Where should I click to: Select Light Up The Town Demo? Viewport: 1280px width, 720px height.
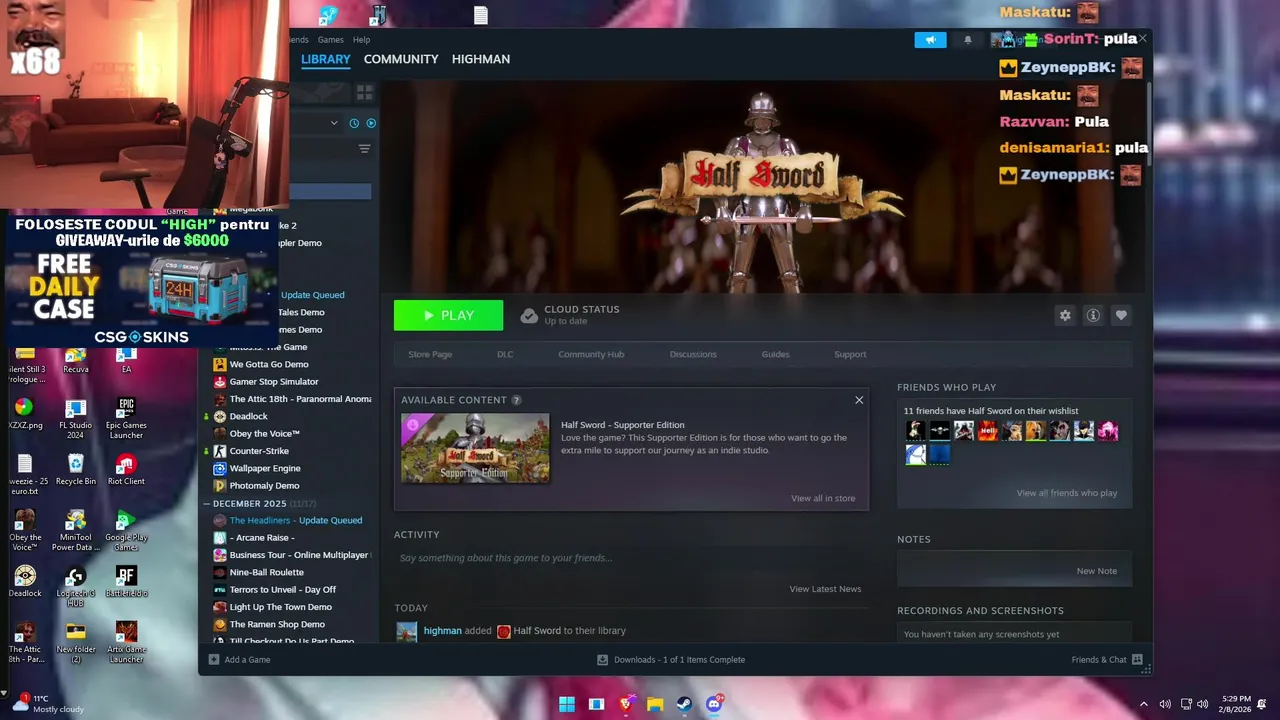coord(281,607)
